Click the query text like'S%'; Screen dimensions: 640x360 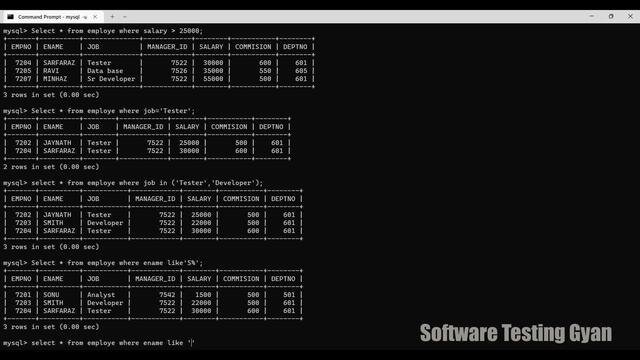pyautogui.click(x=185, y=263)
